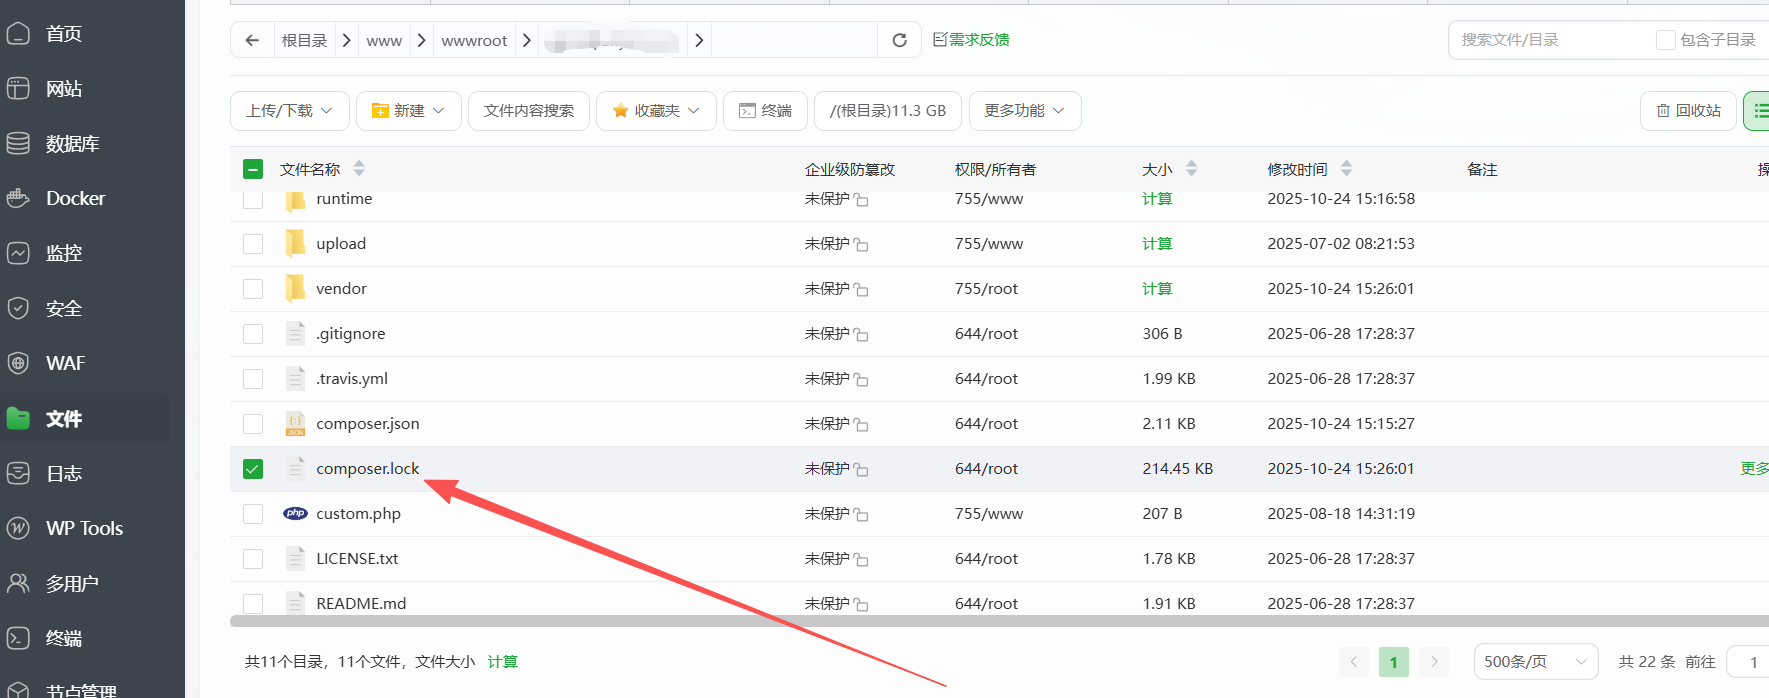Open the 监控 sidebar item

(63, 253)
